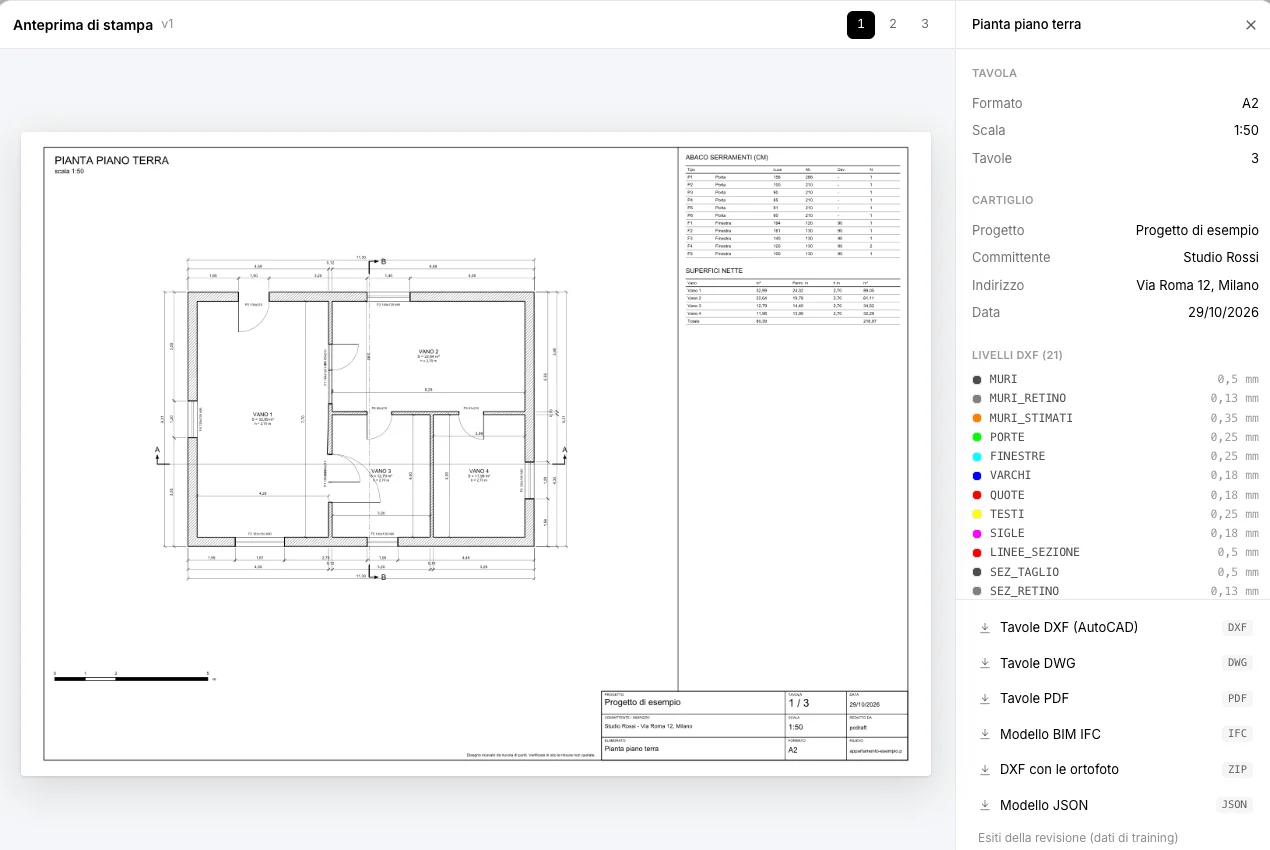Image resolution: width=1270 pixels, height=850 pixels.
Task: Close the Pianta piano terra panel
Action: [x=1250, y=25]
